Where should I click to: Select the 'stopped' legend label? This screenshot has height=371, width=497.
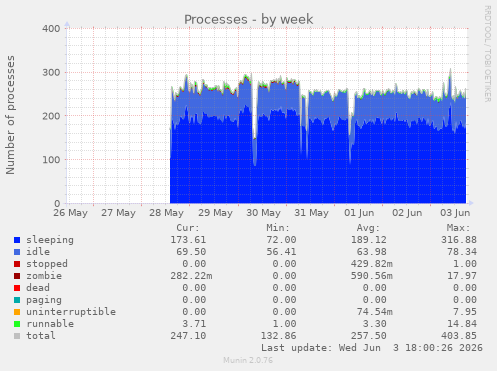pyautogui.click(x=47, y=264)
